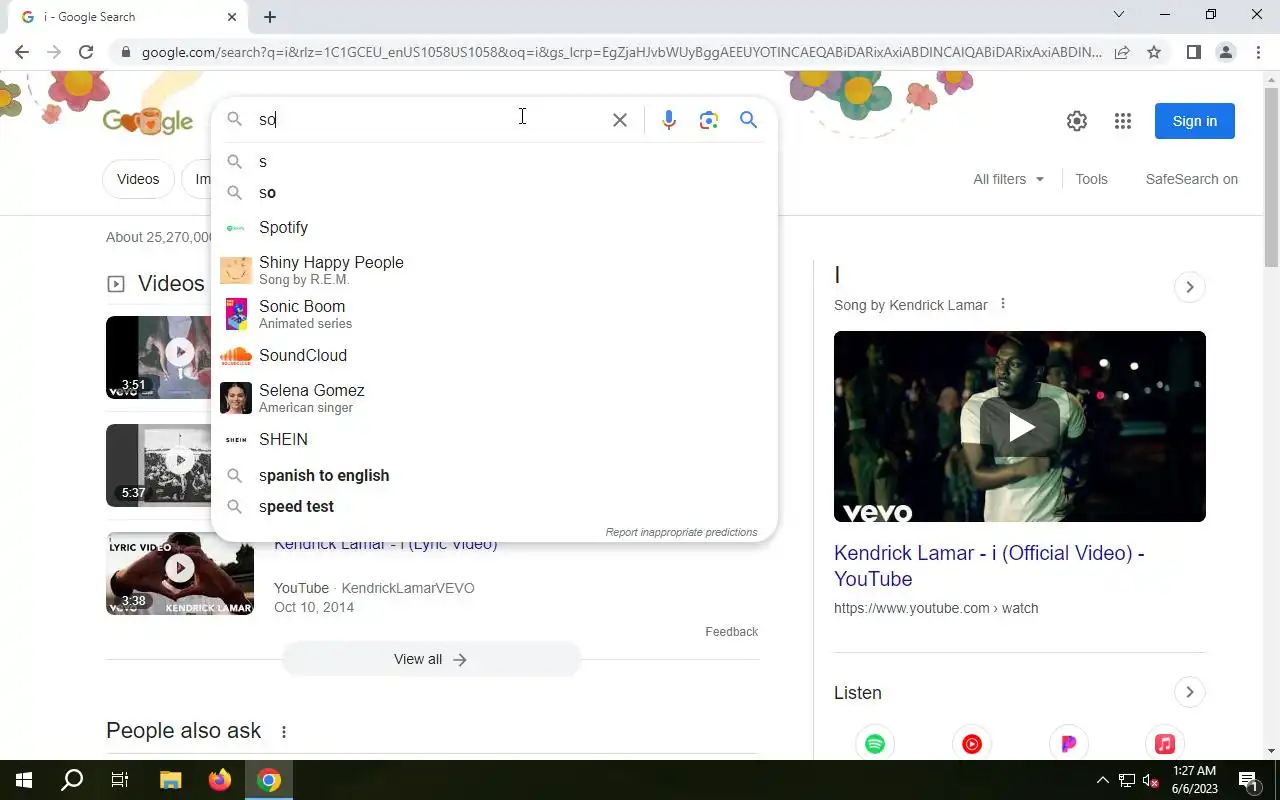The image size is (1280, 800).
Task: Share this page icon in address bar
Action: click(1122, 52)
